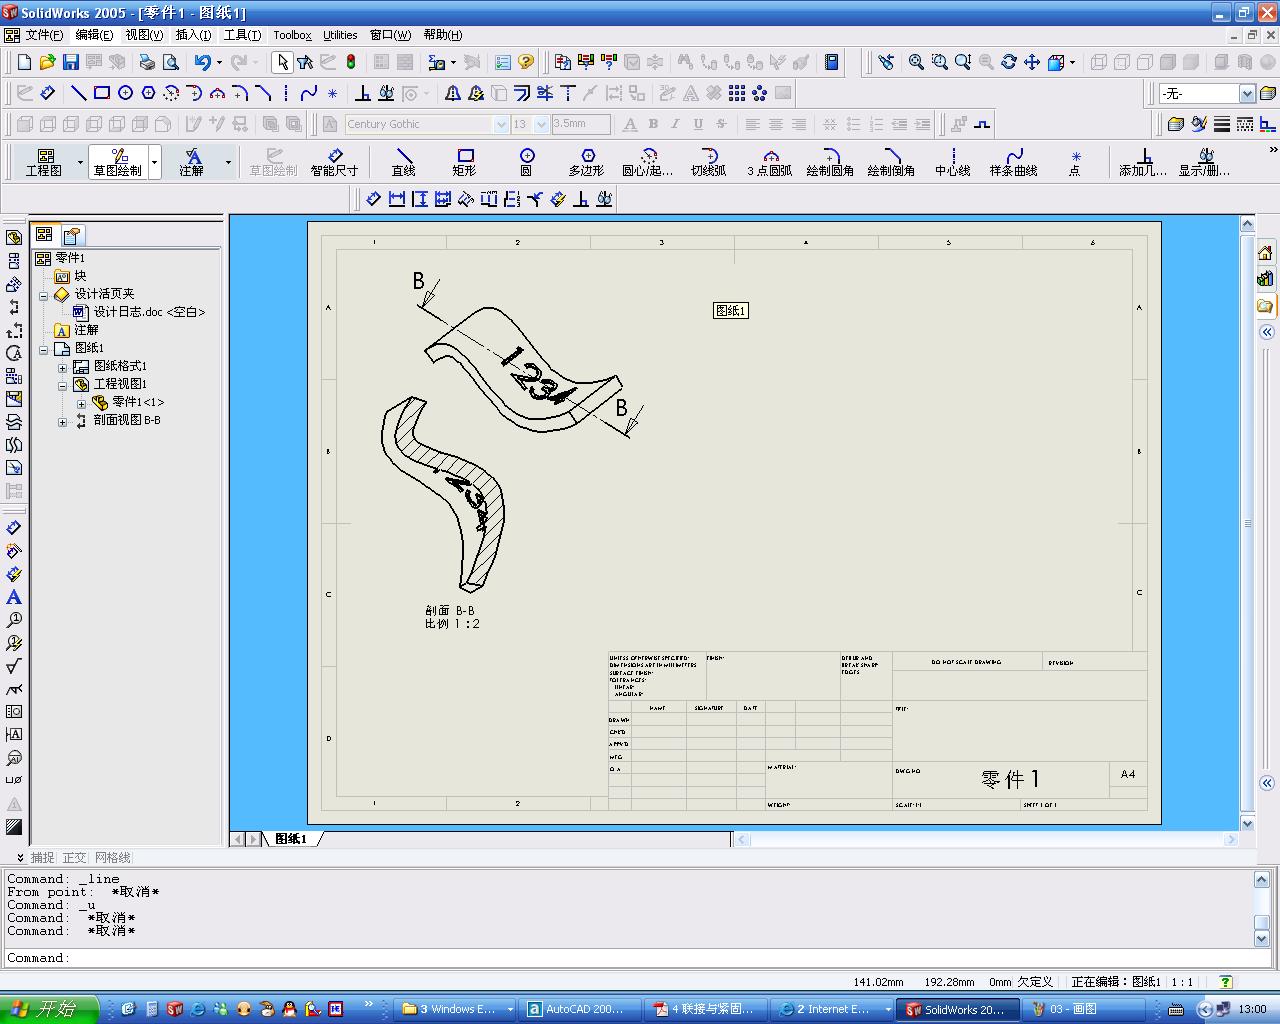This screenshot has height=1024, width=1280.
Task: Open the 编辑(E) menu
Action: [94, 35]
